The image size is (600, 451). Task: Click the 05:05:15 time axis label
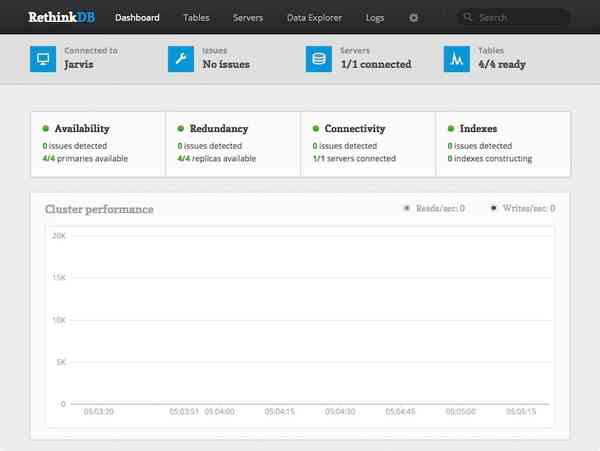pyautogui.click(x=521, y=412)
